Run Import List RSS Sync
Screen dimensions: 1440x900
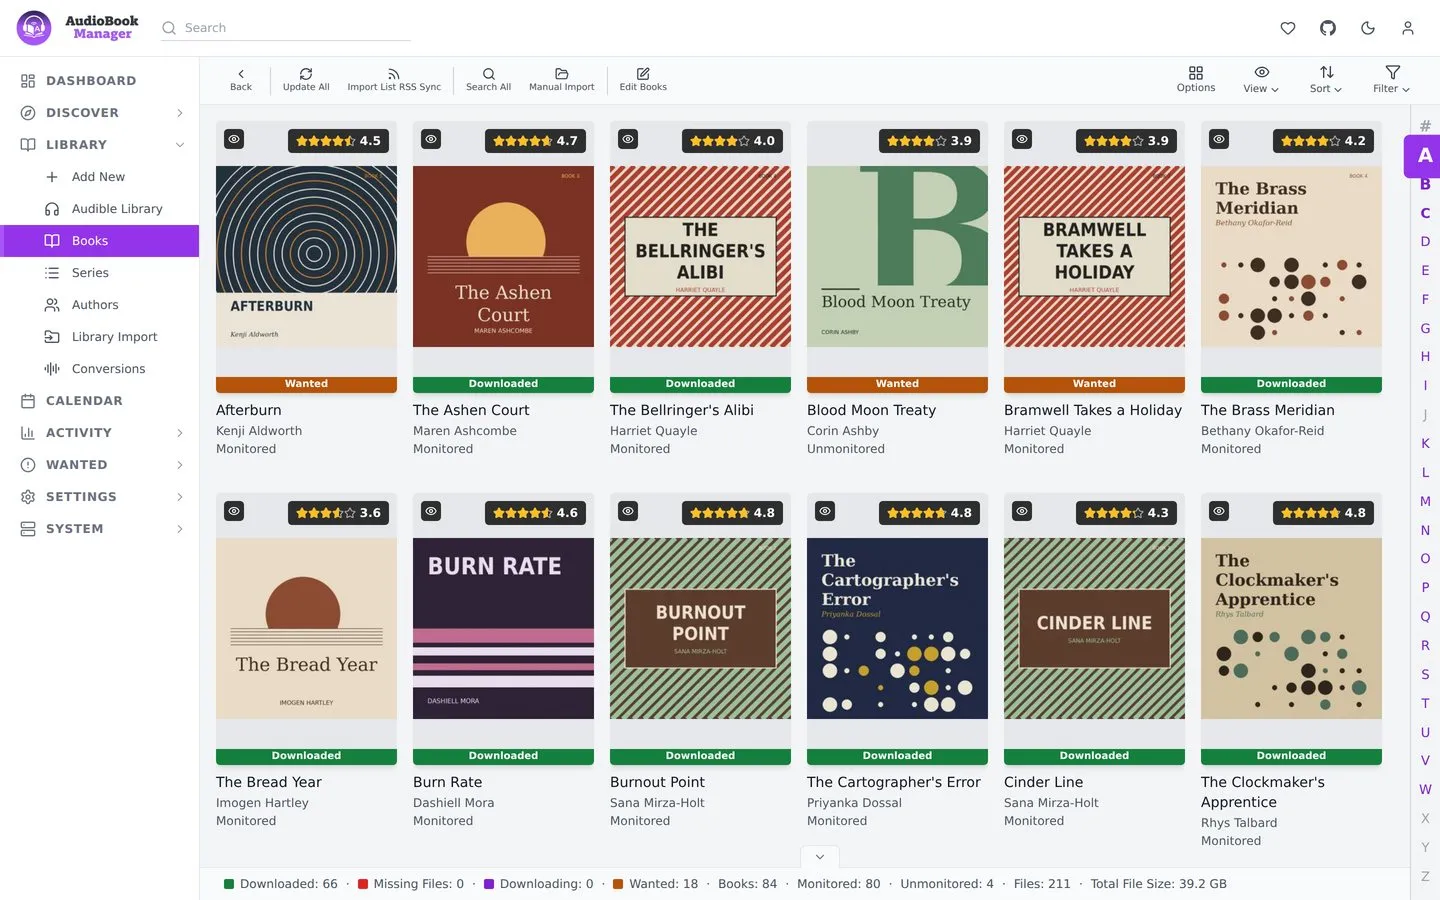(x=394, y=80)
